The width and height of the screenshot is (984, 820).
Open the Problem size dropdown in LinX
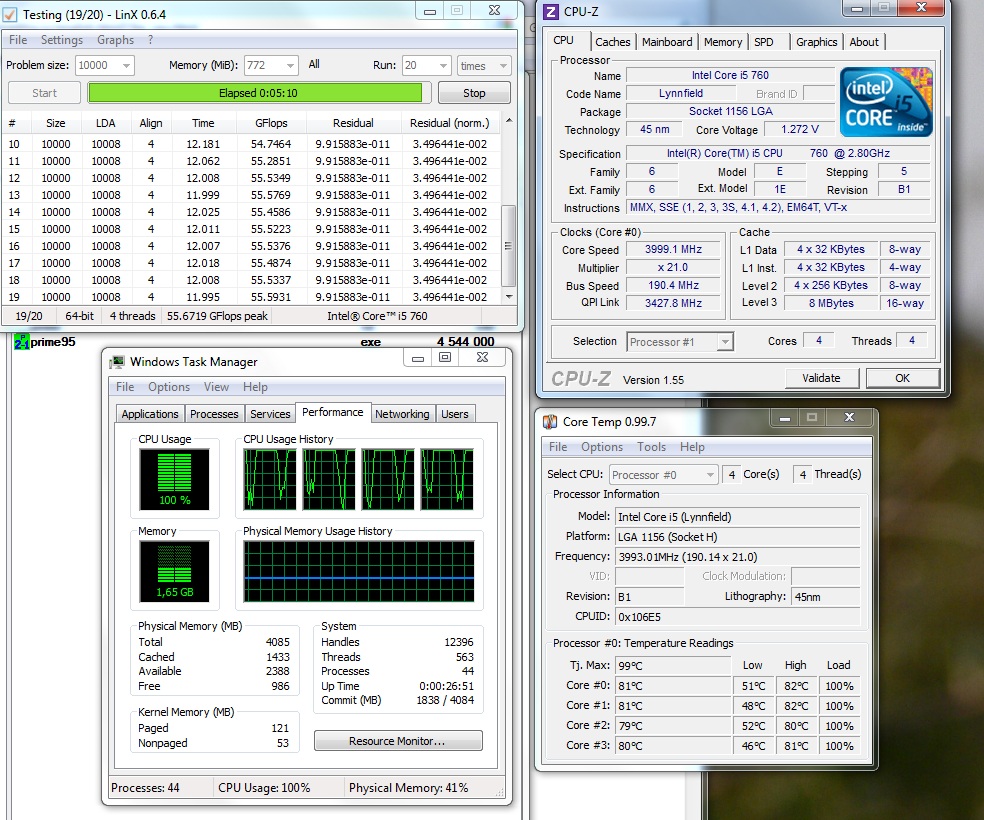[126, 65]
